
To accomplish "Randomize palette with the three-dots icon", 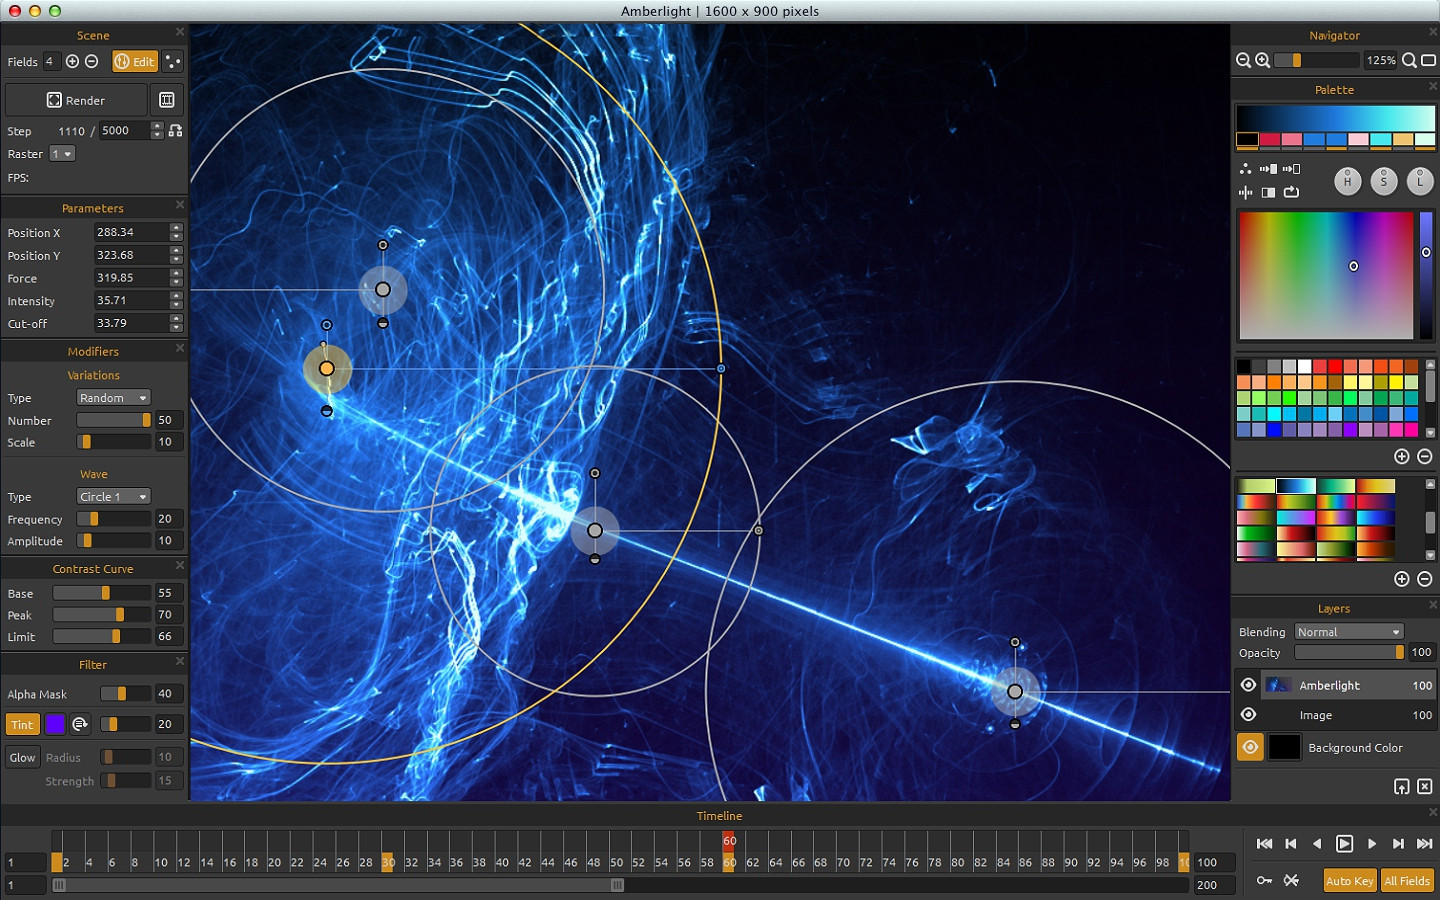I will 1245,169.
